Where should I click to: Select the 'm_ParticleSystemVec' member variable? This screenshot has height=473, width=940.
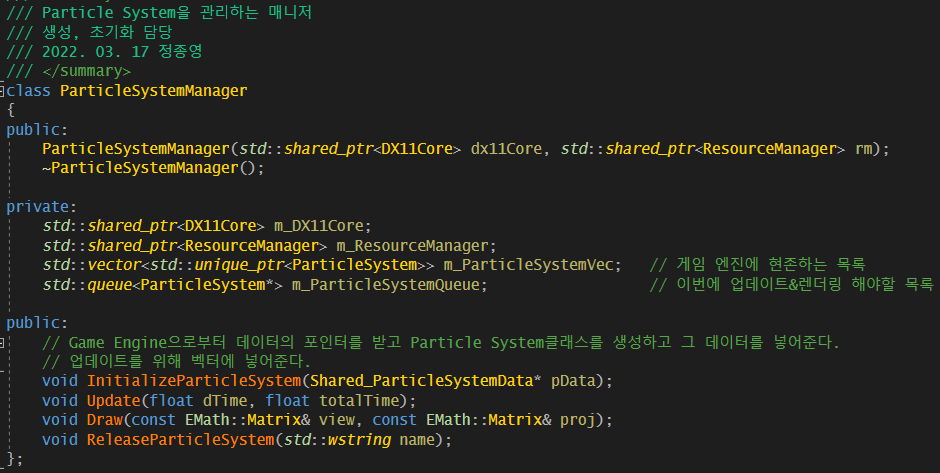[x=528, y=265]
